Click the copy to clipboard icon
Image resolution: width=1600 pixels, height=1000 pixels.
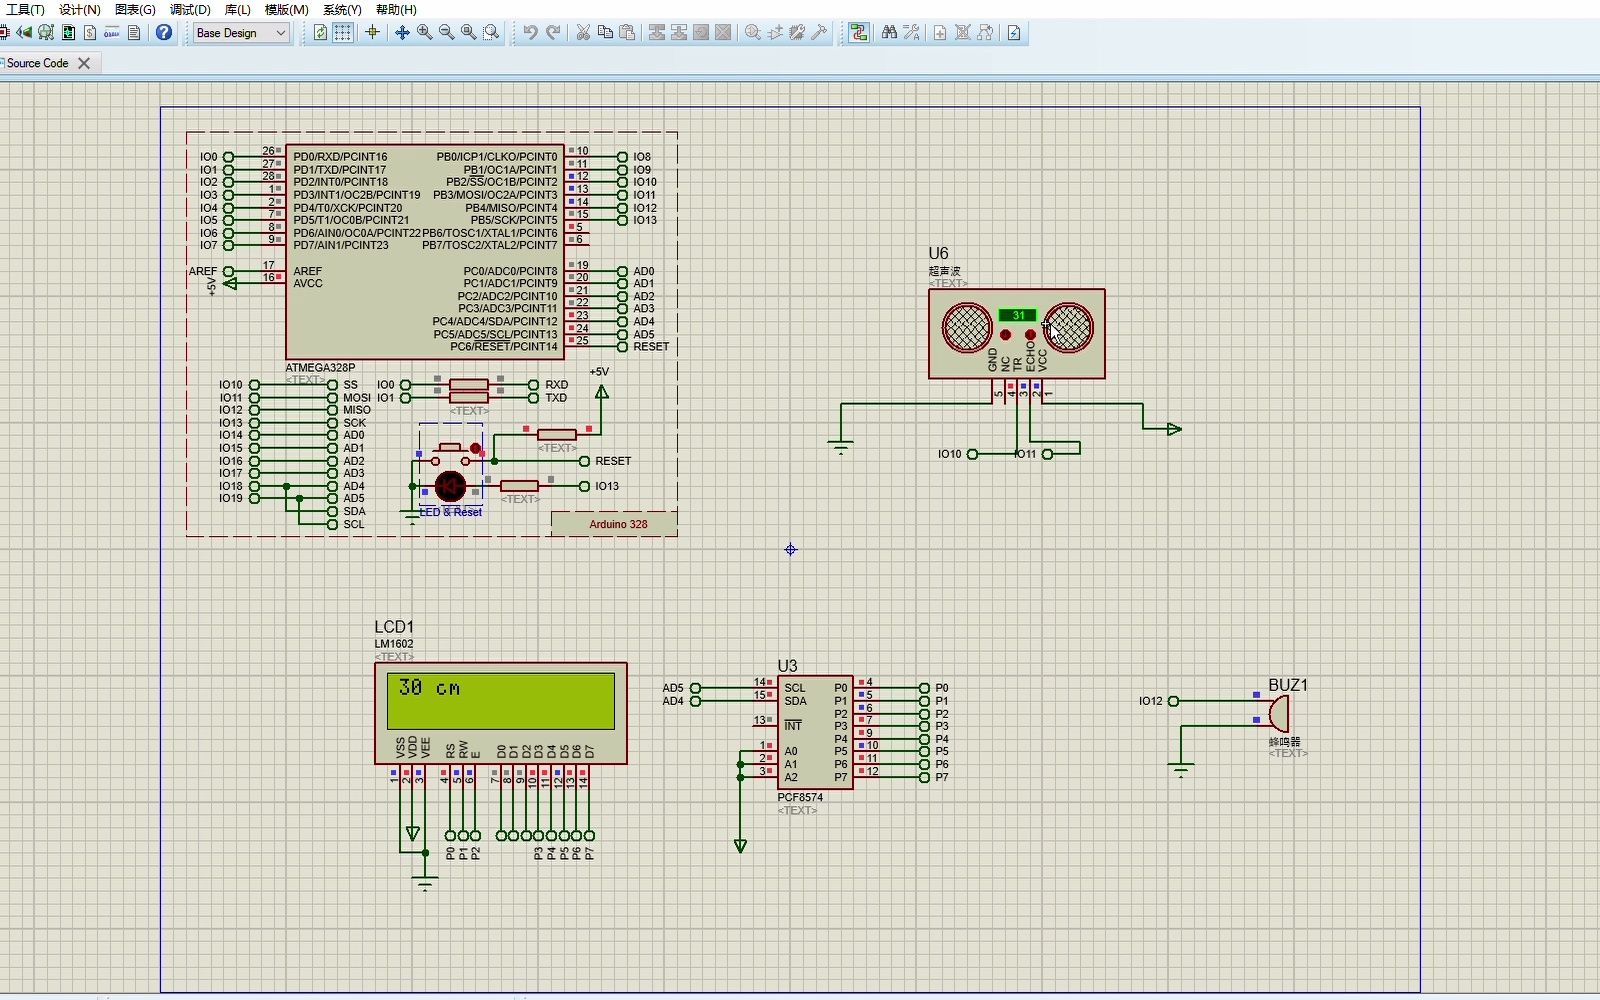[605, 33]
